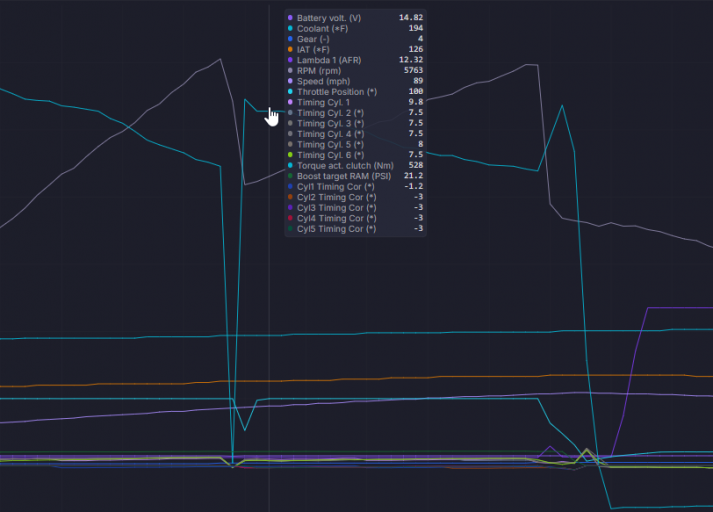The width and height of the screenshot is (713, 512).
Task: Select Throttle Position legend entry
Action: click(x=355, y=91)
